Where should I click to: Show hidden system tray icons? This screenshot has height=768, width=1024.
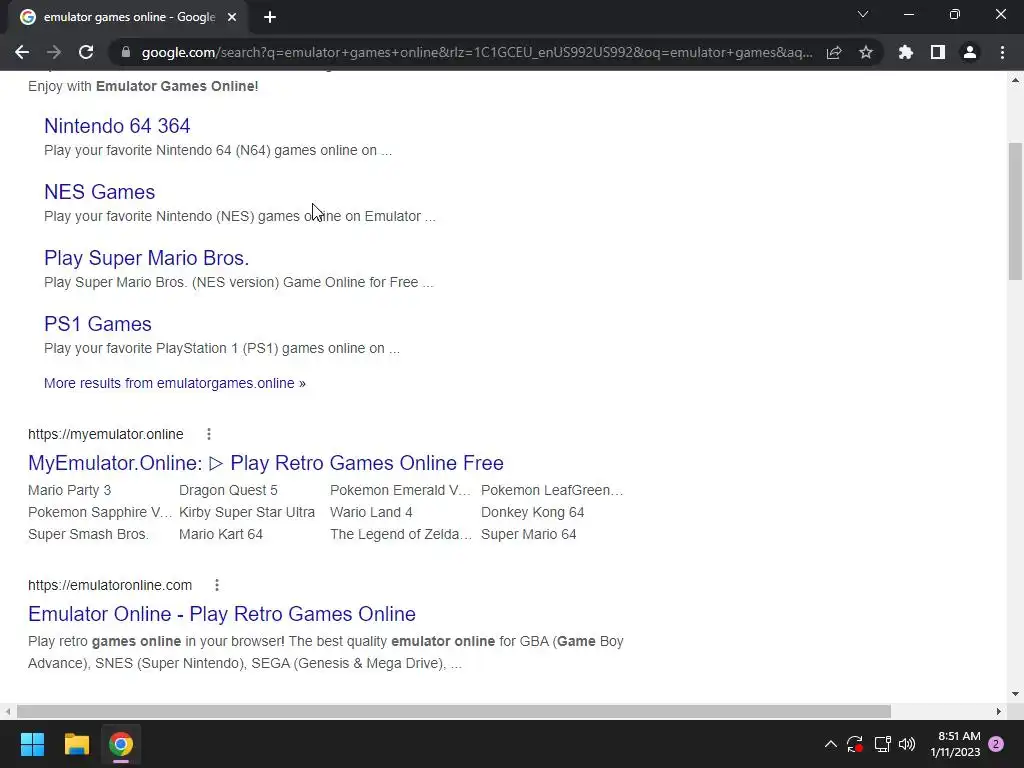click(x=831, y=744)
